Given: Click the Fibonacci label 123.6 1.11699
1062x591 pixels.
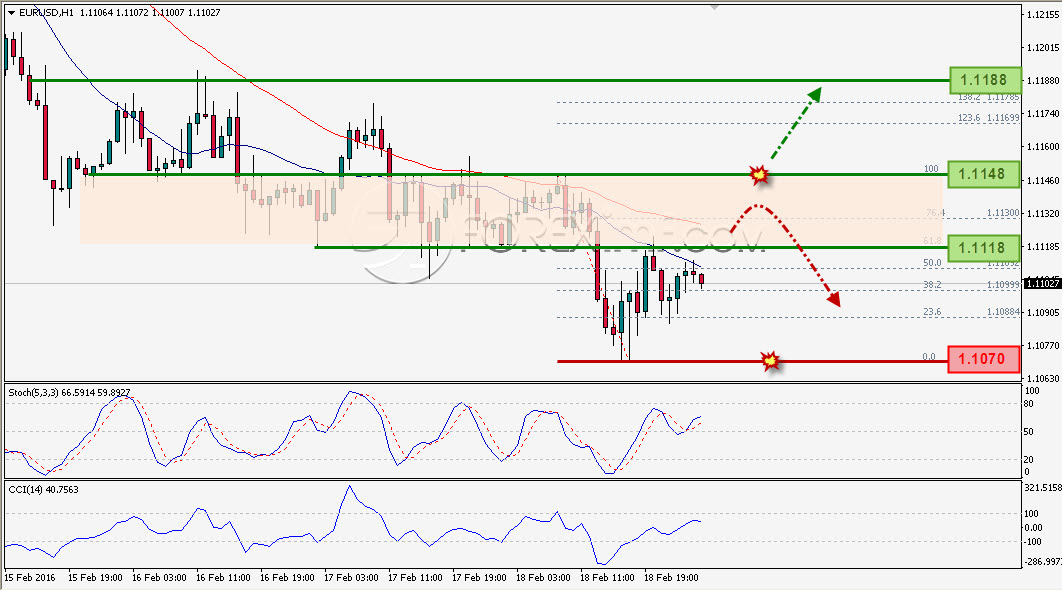Looking at the screenshot, I should [989, 118].
